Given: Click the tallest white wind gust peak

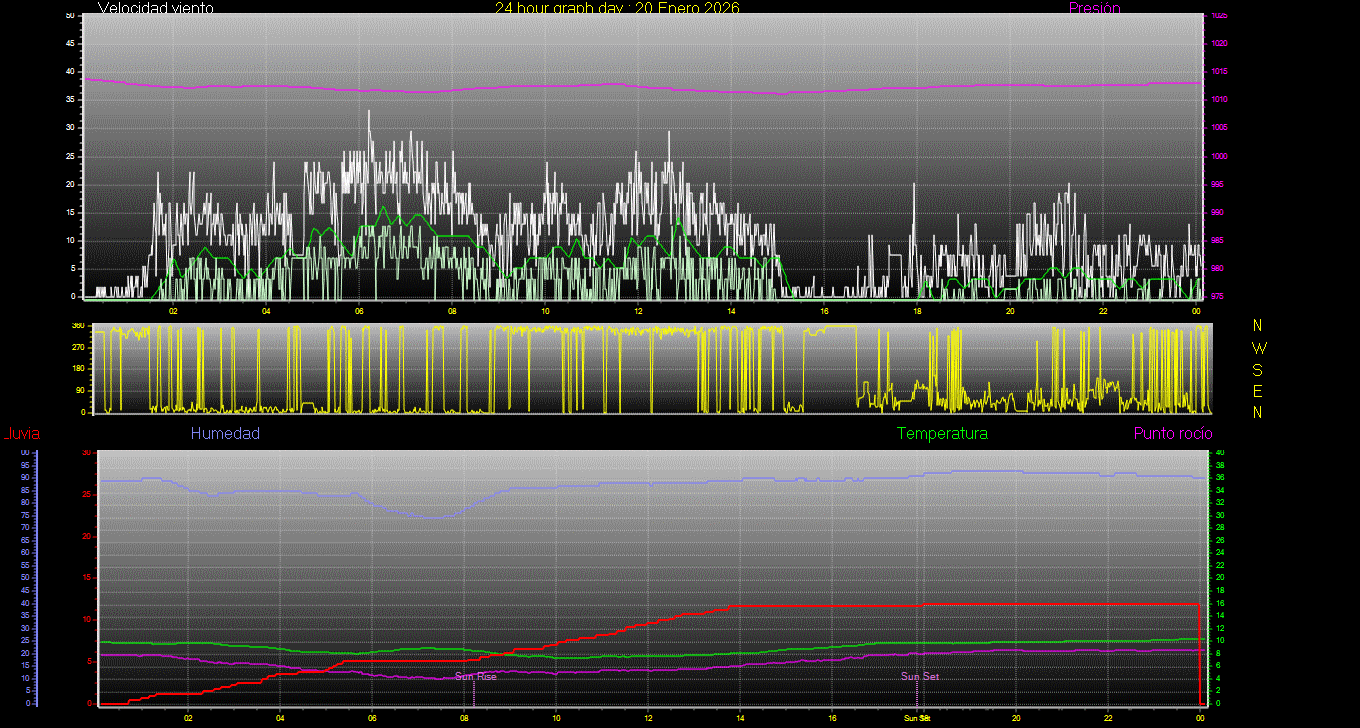Looking at the screenshot, I should pyautogui.click(x=368, y=113).
